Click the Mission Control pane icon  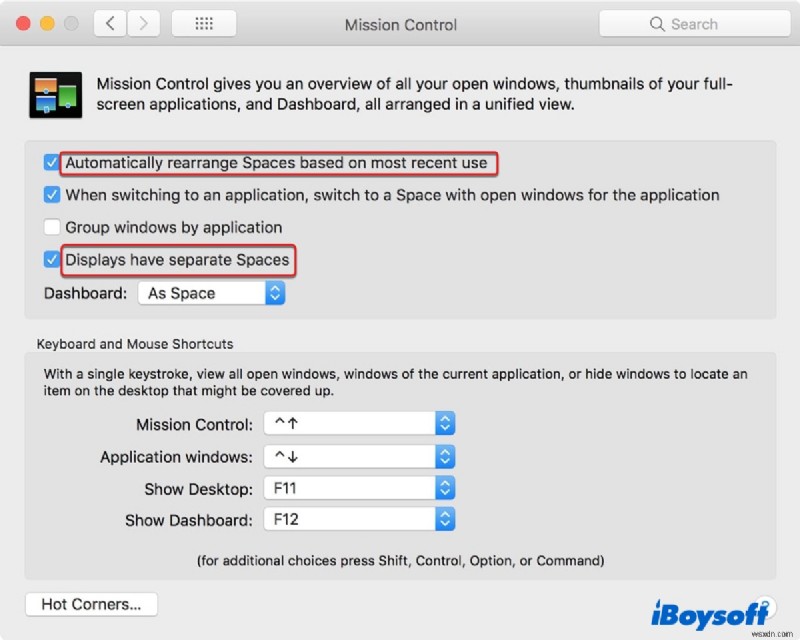click(56, 95)
